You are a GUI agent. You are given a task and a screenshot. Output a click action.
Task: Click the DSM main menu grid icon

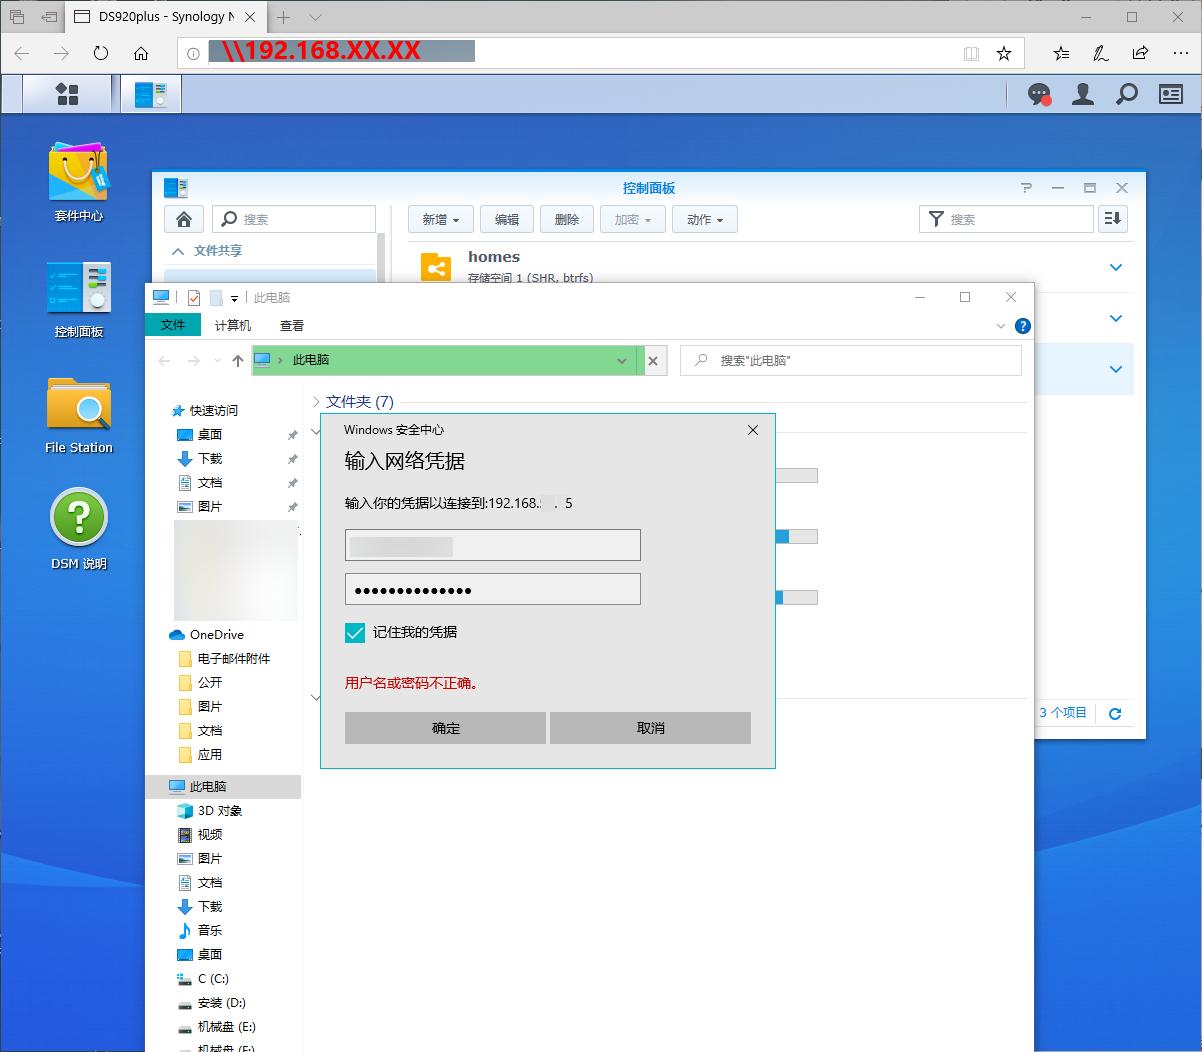pyautogui.click(x=67, y=94)
